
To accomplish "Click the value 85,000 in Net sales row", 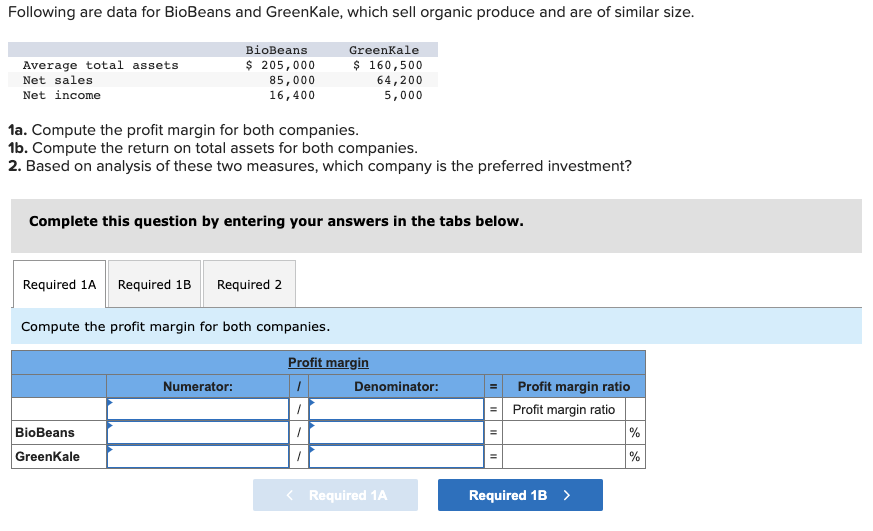I will click(x=292, y=80).
